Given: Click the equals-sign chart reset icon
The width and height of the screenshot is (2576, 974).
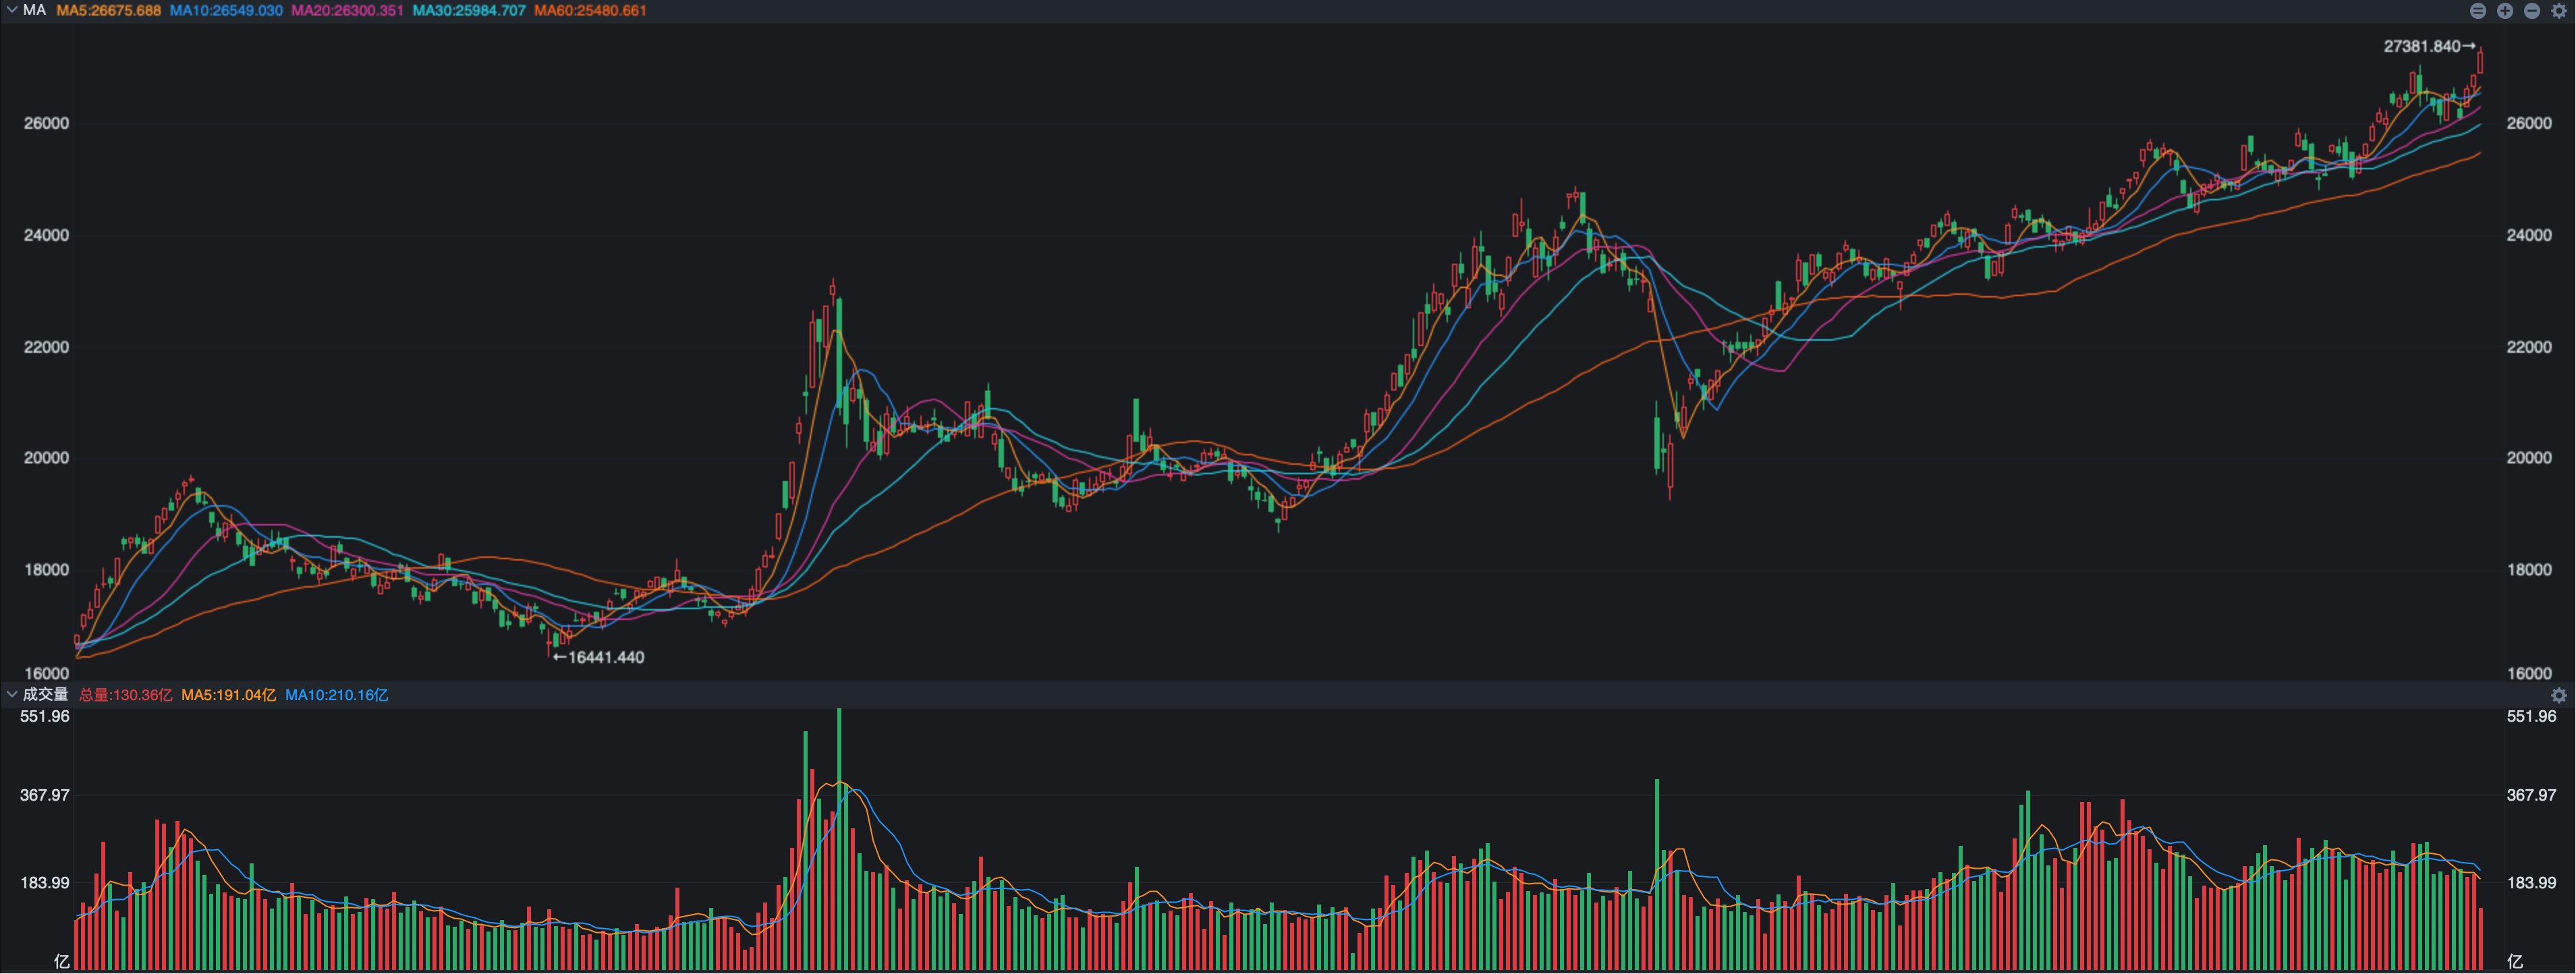Looking at the screenshot, I should click(2477, 11).
